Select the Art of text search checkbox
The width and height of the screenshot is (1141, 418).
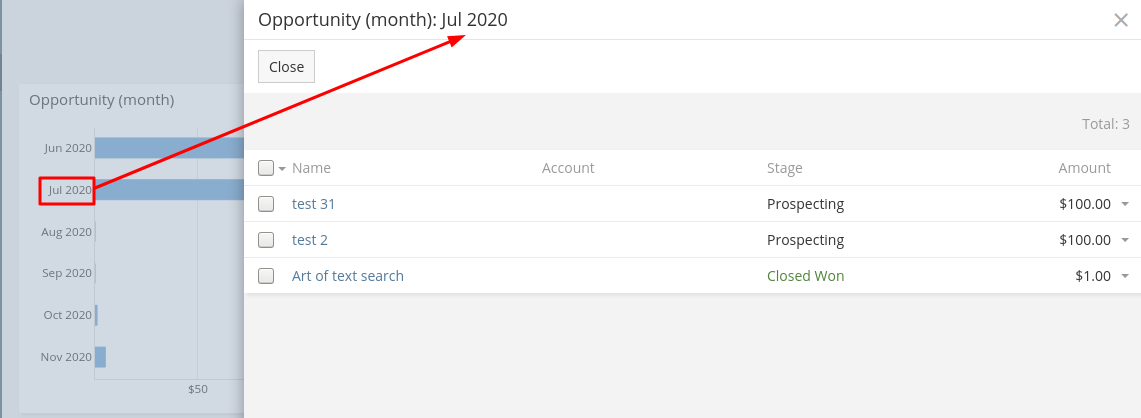[266, 276]
